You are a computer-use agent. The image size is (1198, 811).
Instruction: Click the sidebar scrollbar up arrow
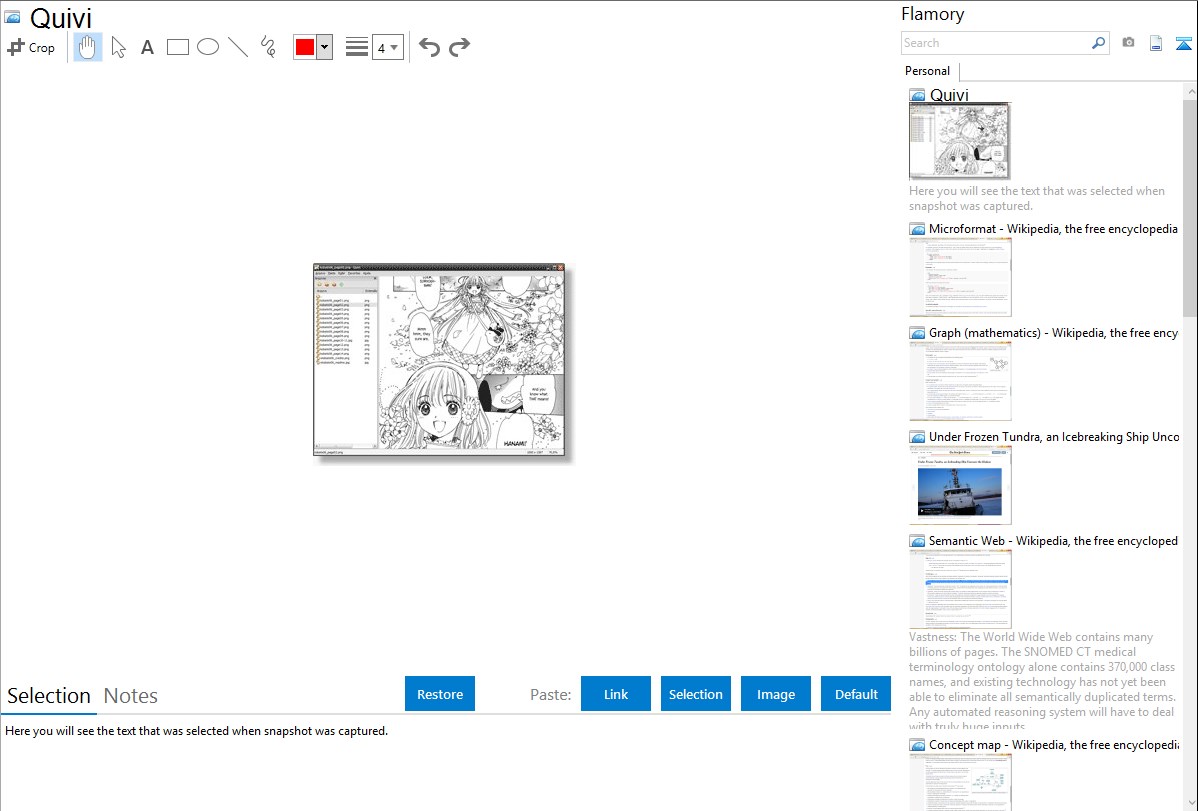pos(1190,92)
